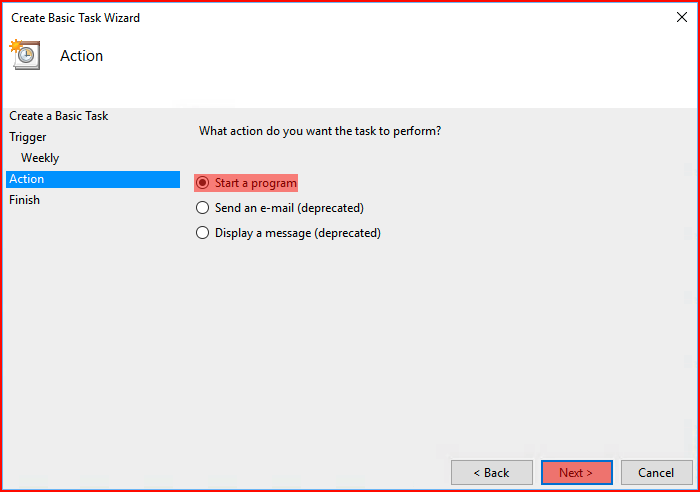Viewport: 700px width, 492px height.
Task: Click the task scheduler clock icon
Action: click(25, 54)
